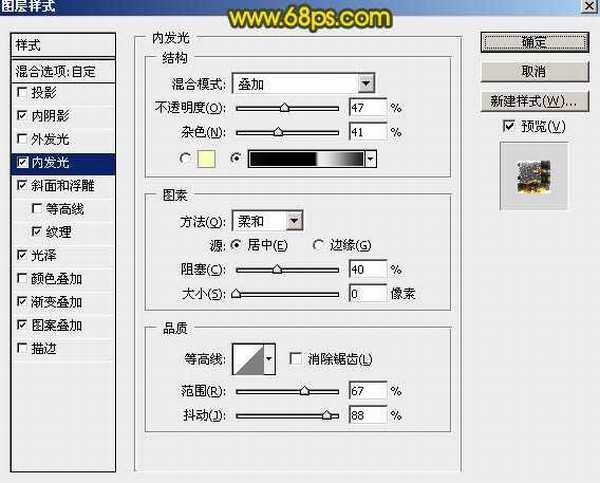Screen dimensions: 600x483
Task: Click the 确定 OK button
Action: tap(533, 42)
